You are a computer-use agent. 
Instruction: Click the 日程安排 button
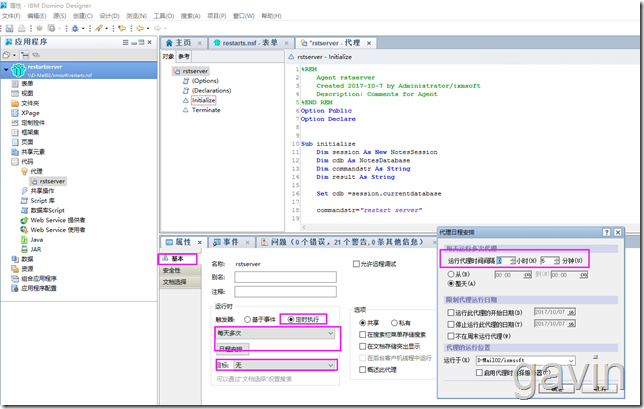pos(231,349)
